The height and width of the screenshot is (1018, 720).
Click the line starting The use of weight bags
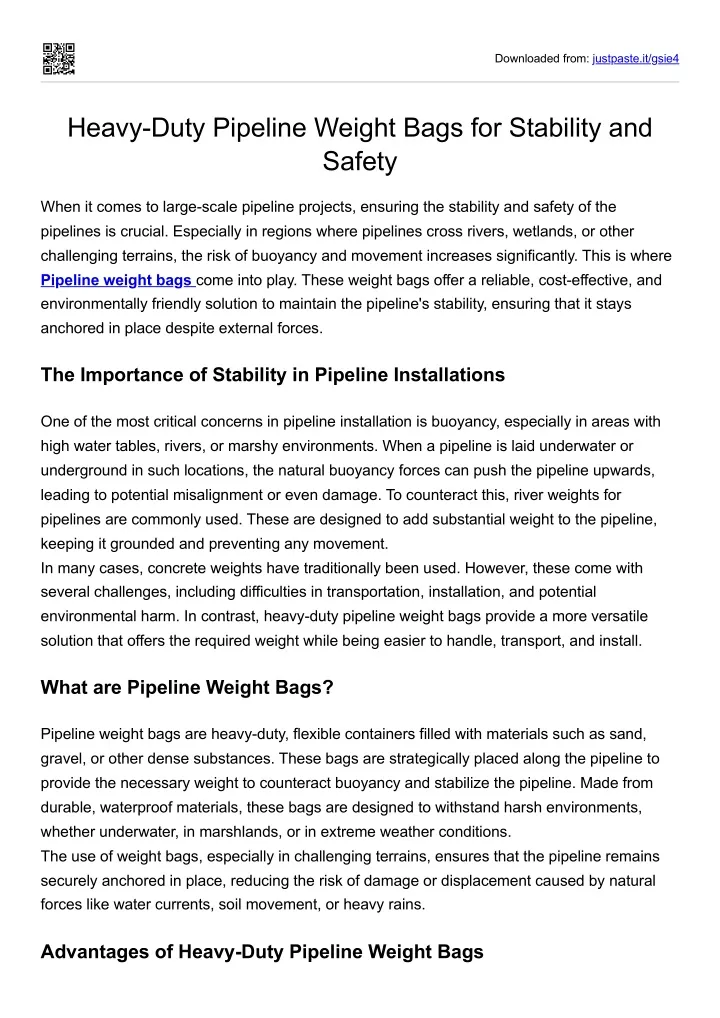coord(350,856)
